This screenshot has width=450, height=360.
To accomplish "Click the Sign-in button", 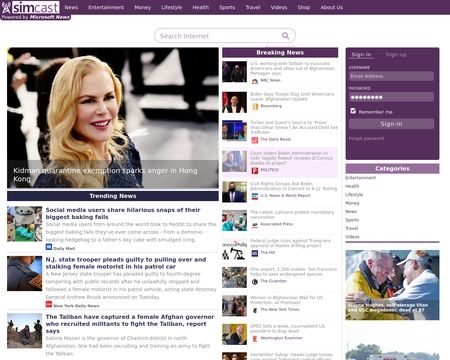I will 391,124.
